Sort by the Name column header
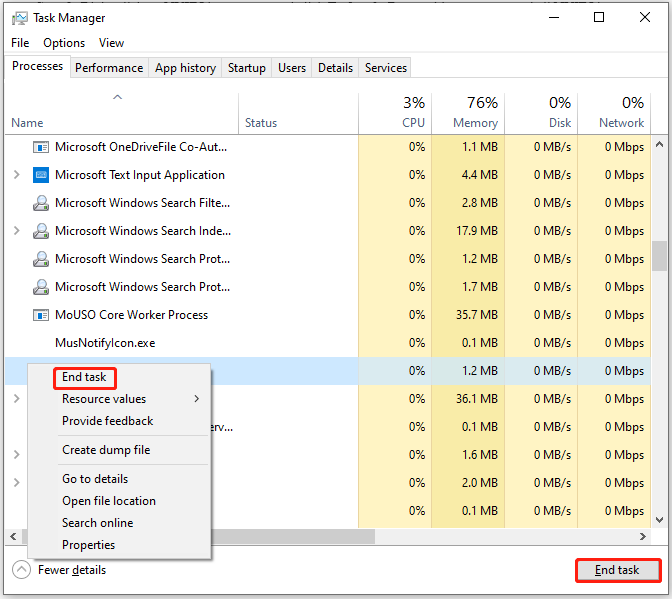This screenshot has width=672, height=599. click(x=121, y=112)
